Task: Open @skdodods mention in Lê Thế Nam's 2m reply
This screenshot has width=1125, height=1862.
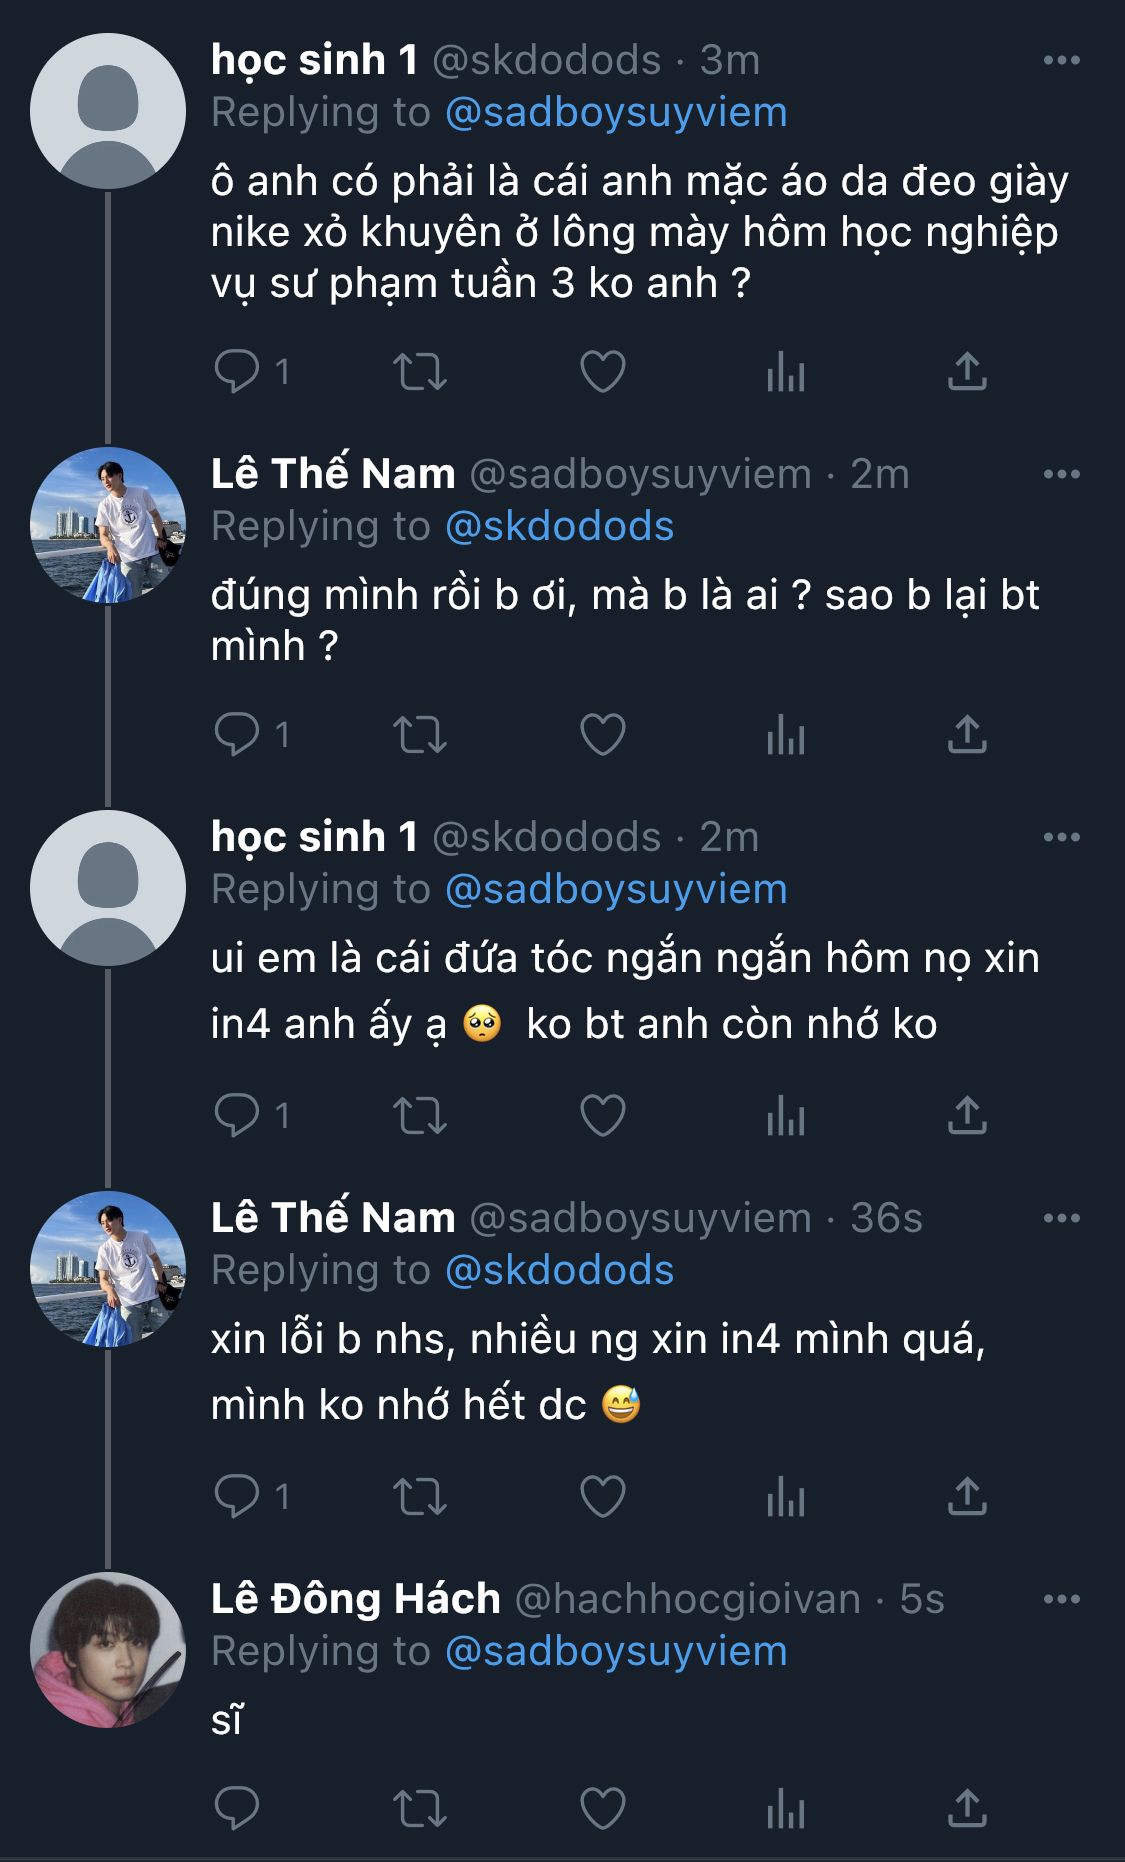Action: [x=559, y=527]
